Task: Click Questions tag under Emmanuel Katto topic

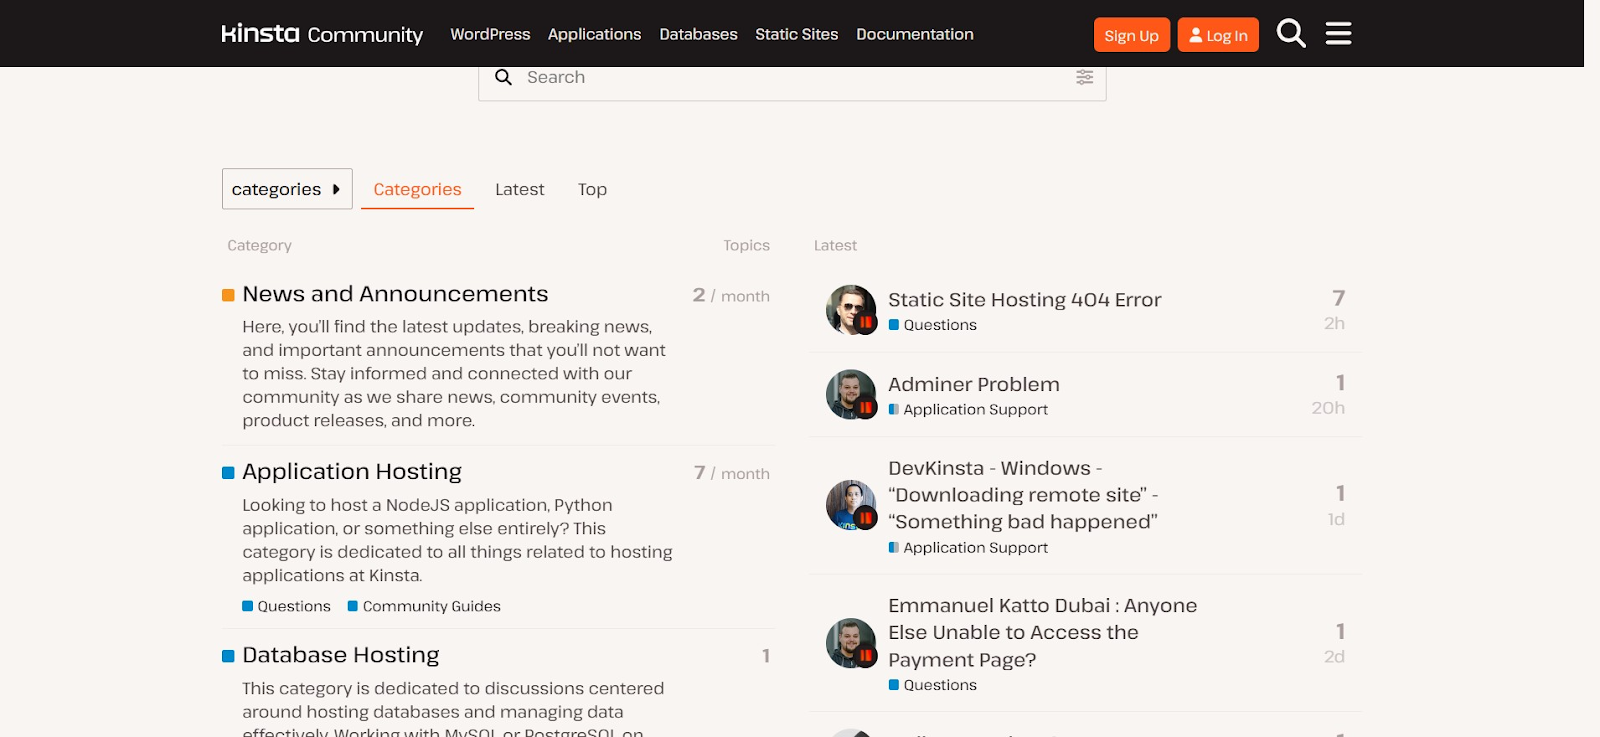Action: (x=933, y=685)
